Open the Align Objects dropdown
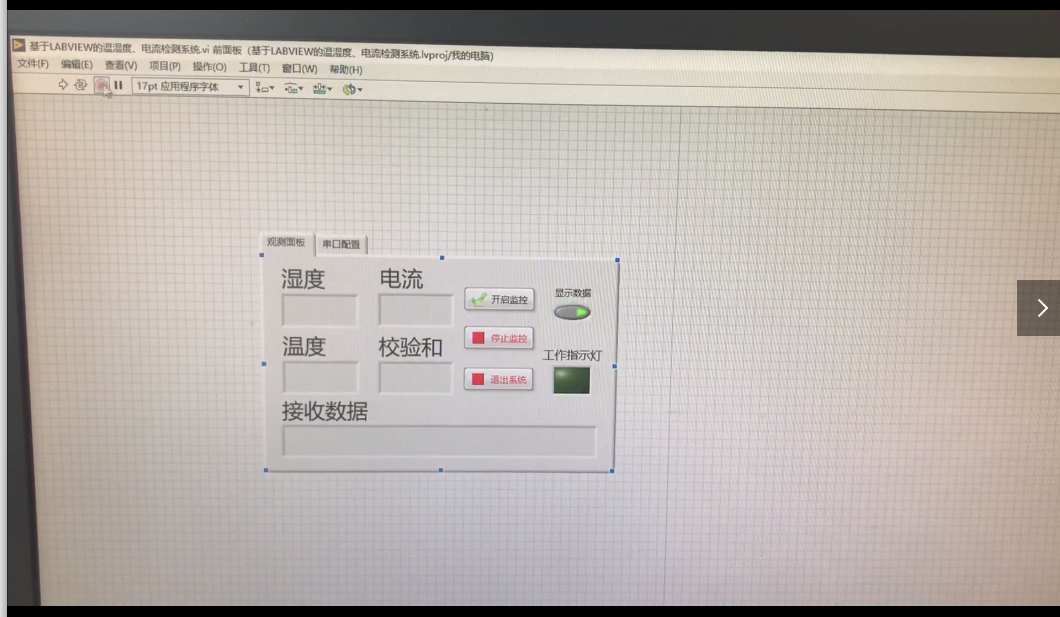This screenshot has width=1060, height=617. pyautogui.click(x=264, y=88)
